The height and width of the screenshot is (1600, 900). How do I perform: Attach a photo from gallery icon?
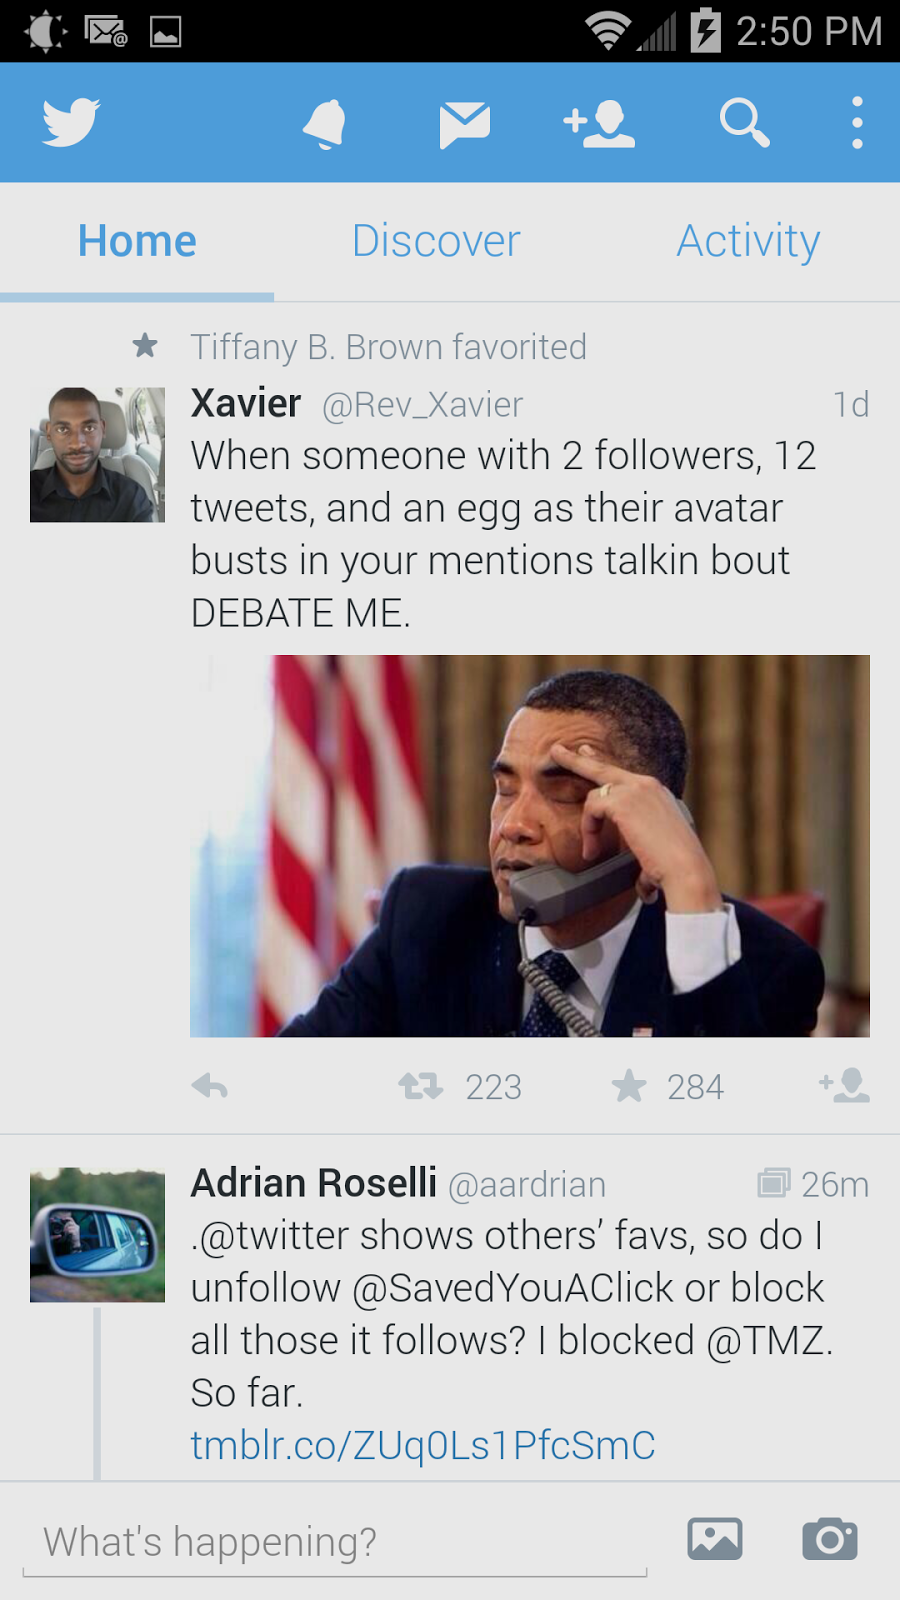tap(714, 1539)
